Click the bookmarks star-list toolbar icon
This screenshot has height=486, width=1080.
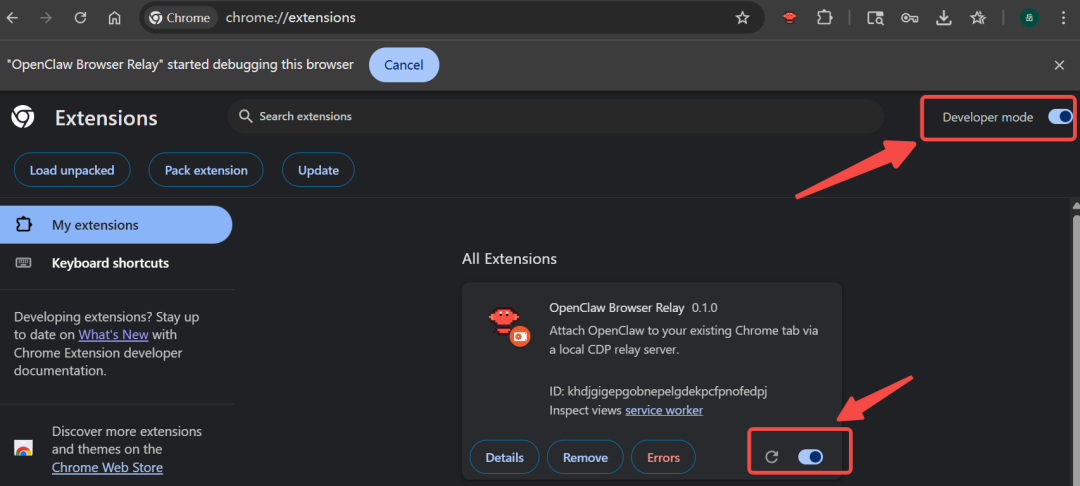[978, 18]
